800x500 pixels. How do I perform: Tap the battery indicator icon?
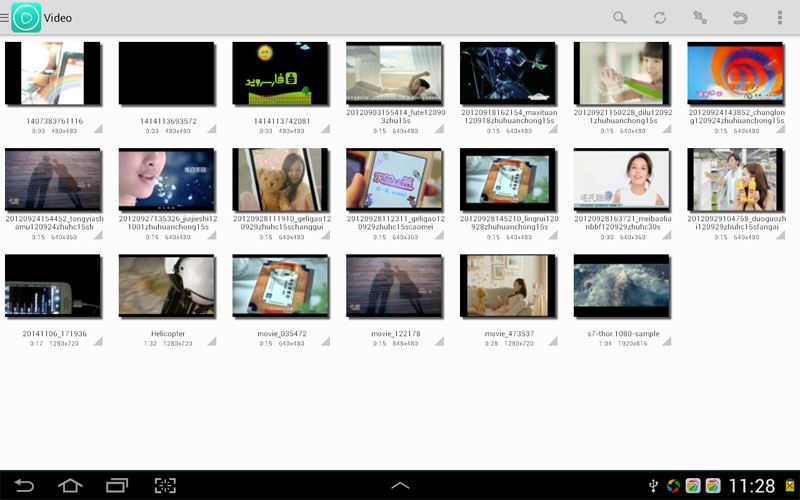(x=790, y=485)
